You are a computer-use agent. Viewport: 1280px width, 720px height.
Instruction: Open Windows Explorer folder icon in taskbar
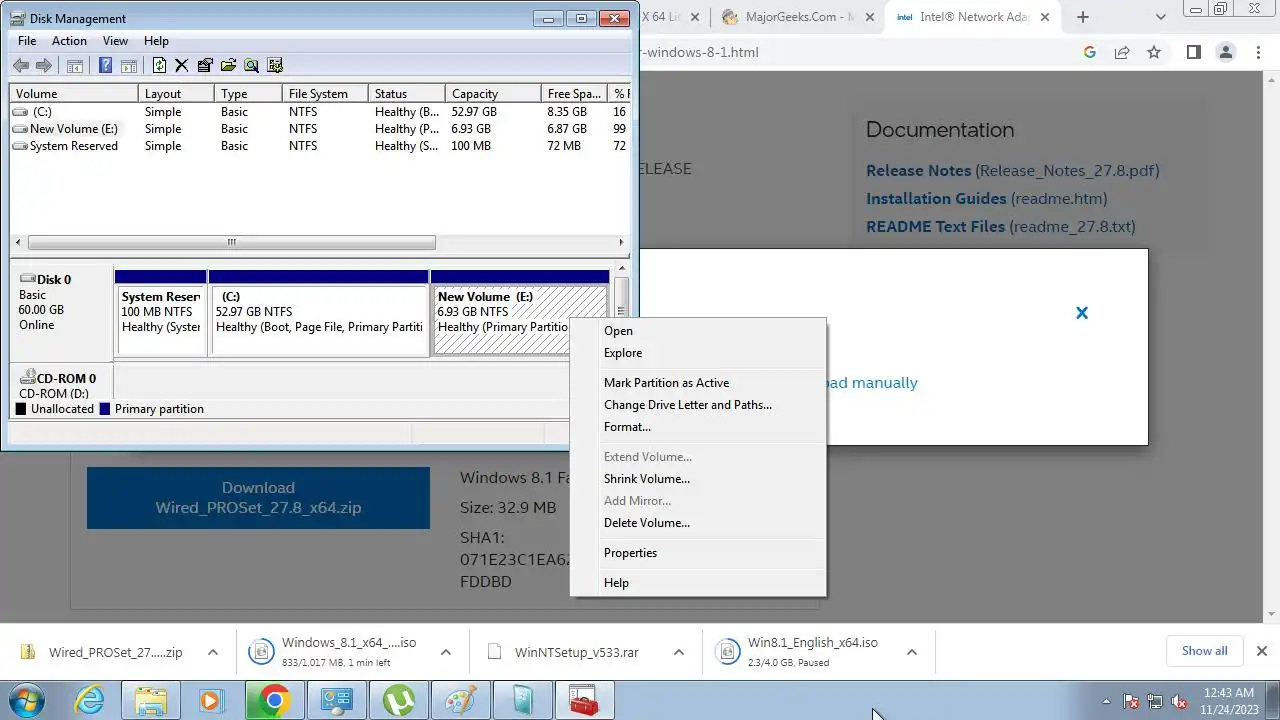(x=151, y=701)
